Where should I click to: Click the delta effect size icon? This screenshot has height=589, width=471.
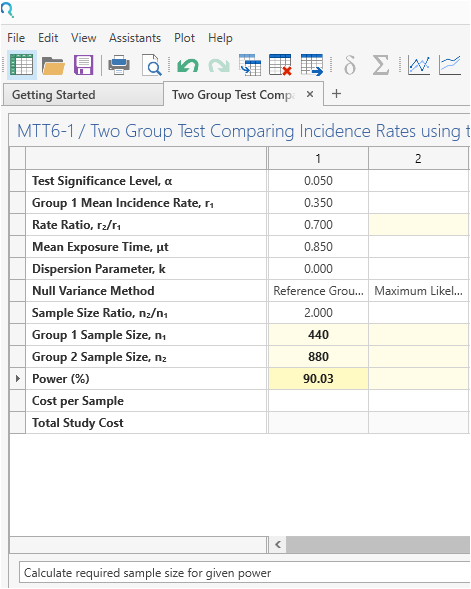point(350,65)
